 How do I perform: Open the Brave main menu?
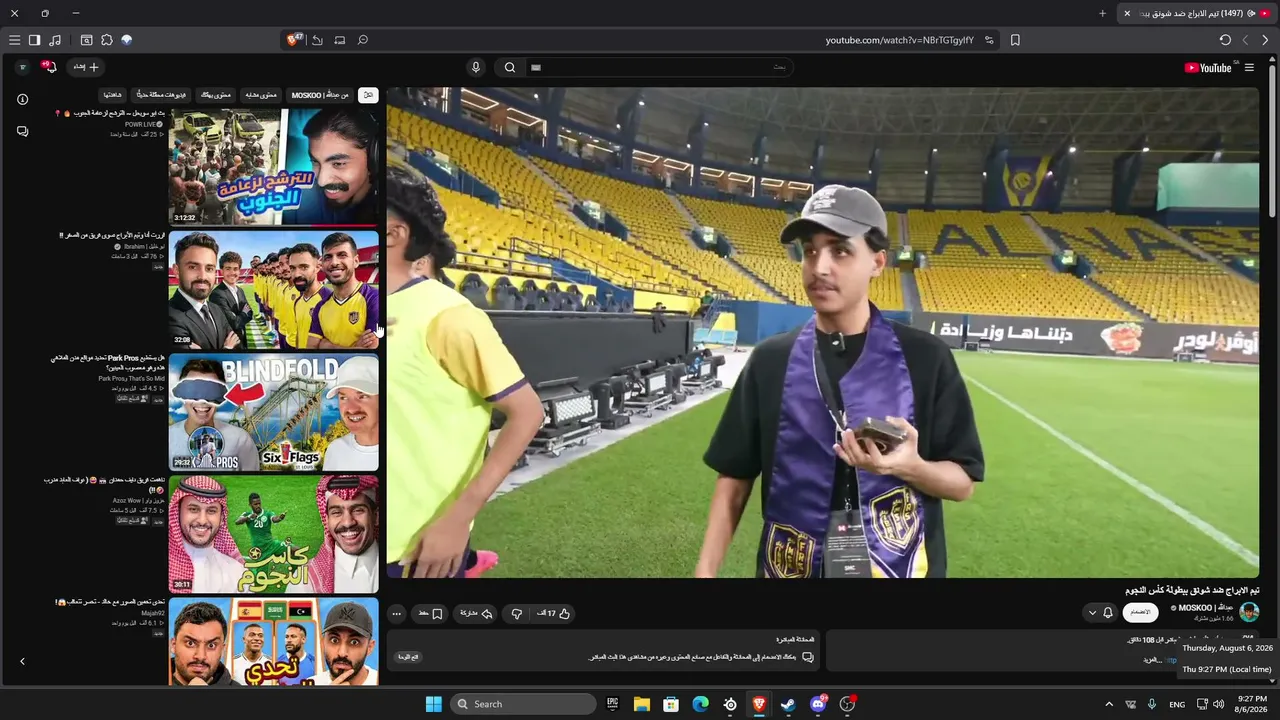coord(14,40)
